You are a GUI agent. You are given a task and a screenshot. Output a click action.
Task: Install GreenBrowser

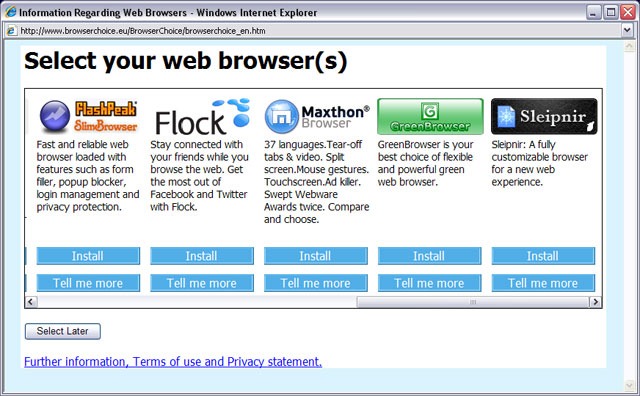[x=429, y=256]
